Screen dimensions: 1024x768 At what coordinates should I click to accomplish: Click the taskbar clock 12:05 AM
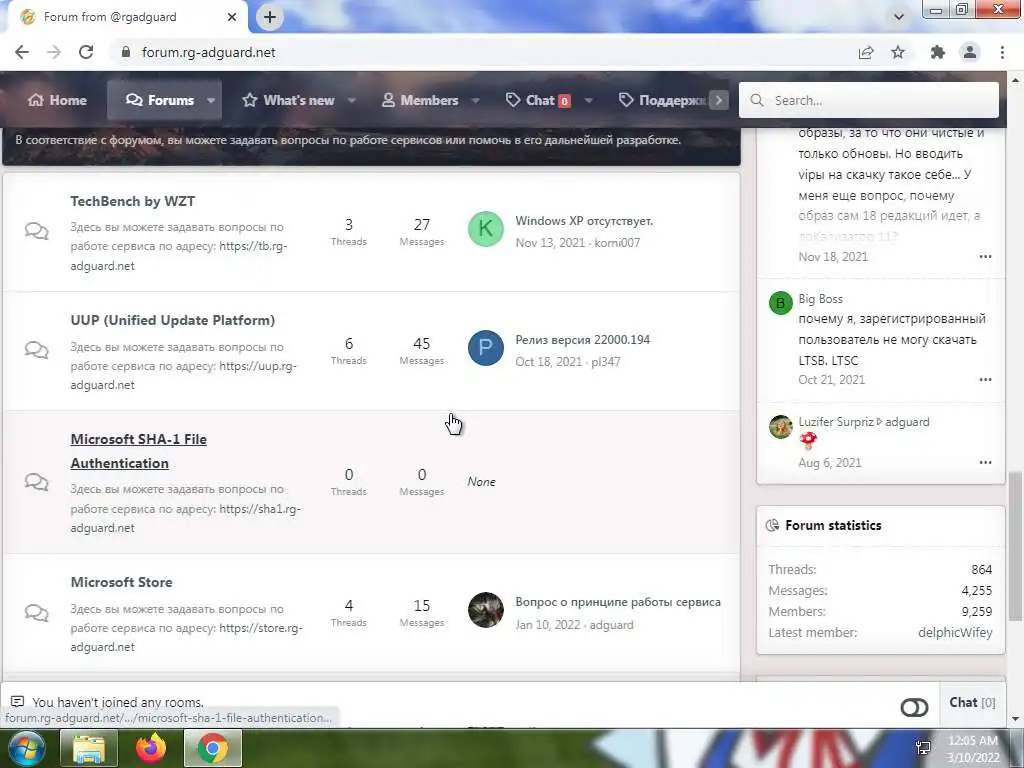972,741
